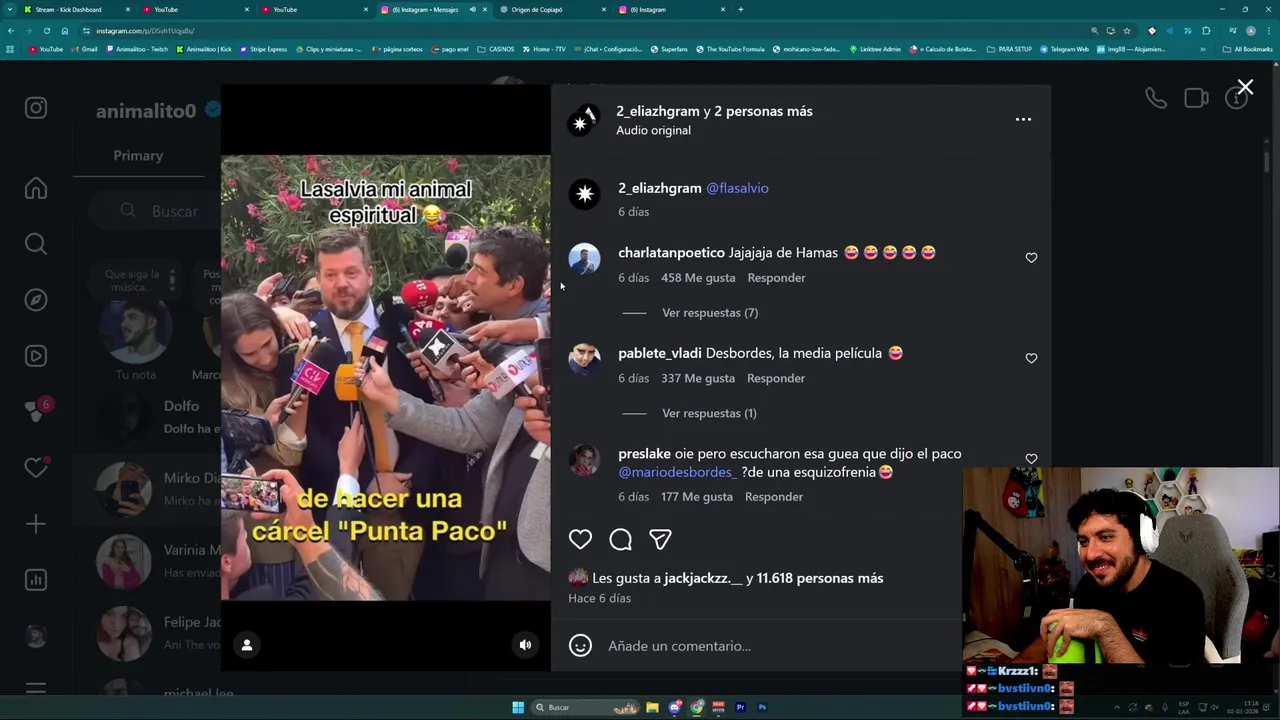Open jackjackzz.__ profile in the likes line
The image size is (1280, 720).
(x=703, y=578)
